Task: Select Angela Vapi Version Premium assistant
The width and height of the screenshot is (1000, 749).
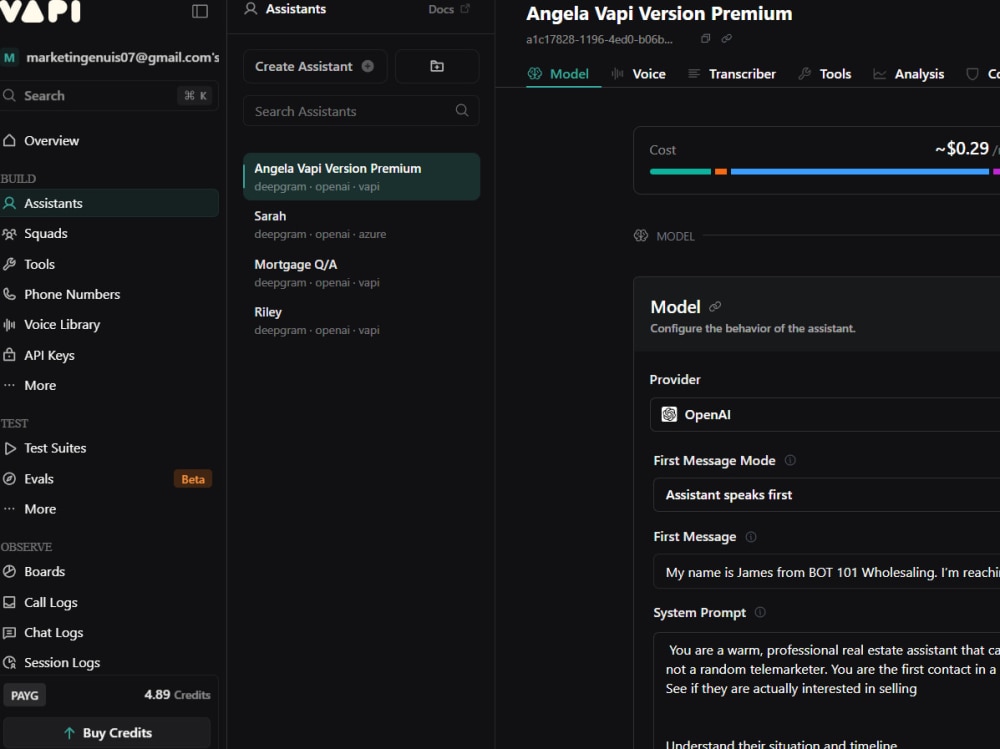Action: [362, 177]
